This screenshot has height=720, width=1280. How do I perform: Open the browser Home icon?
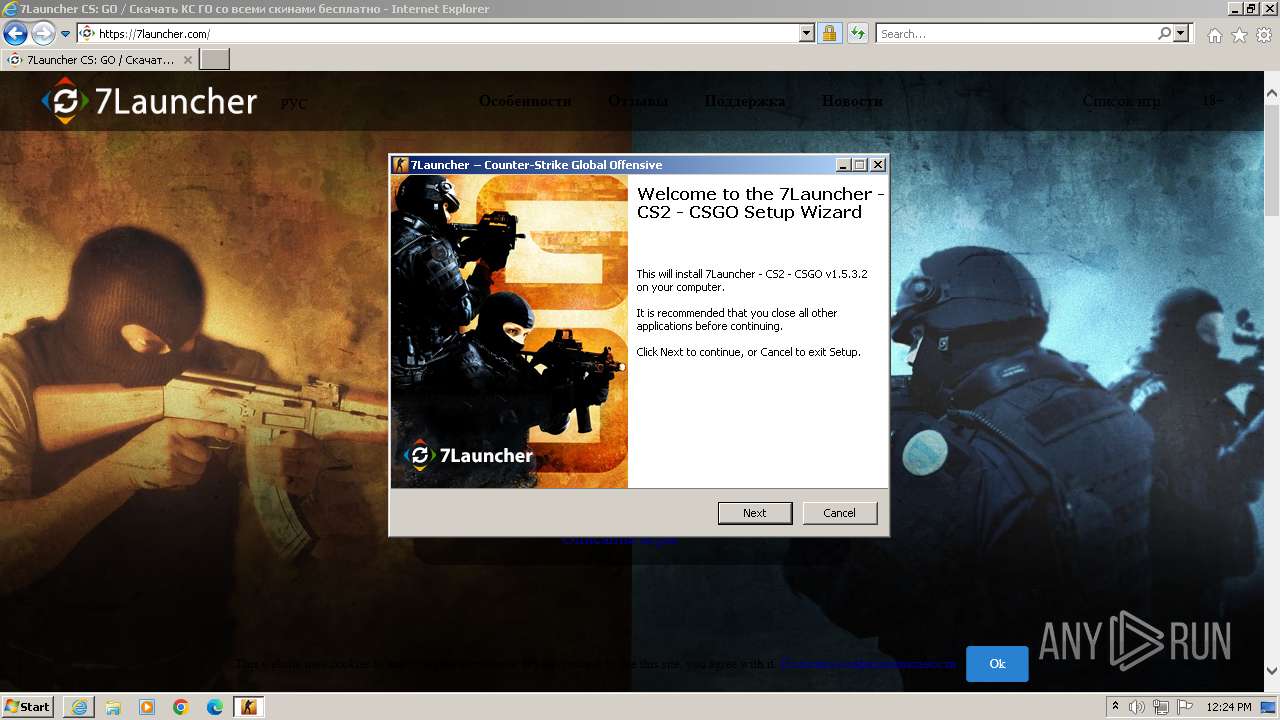tap(1214, 35)
